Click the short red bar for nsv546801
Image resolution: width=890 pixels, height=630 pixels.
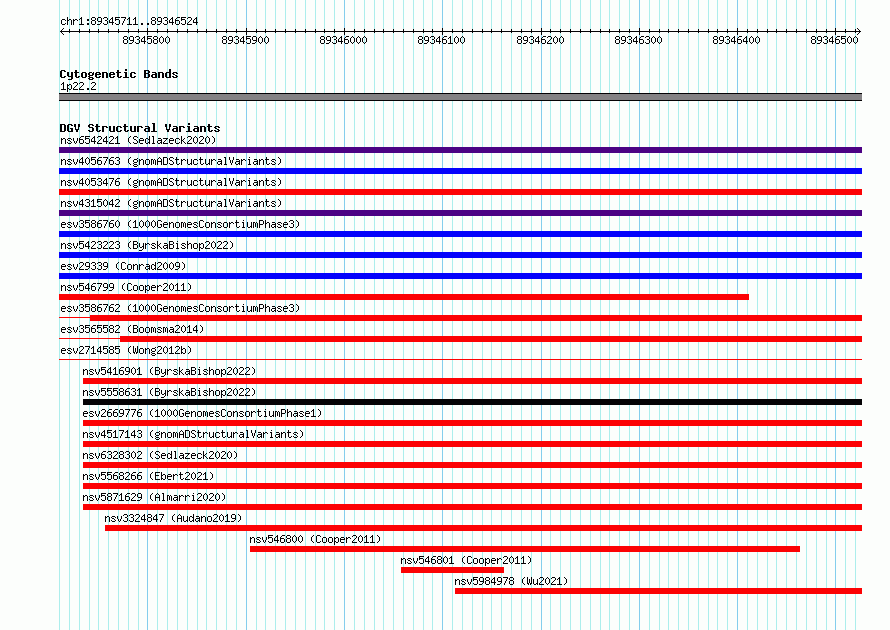coord(452,570)
